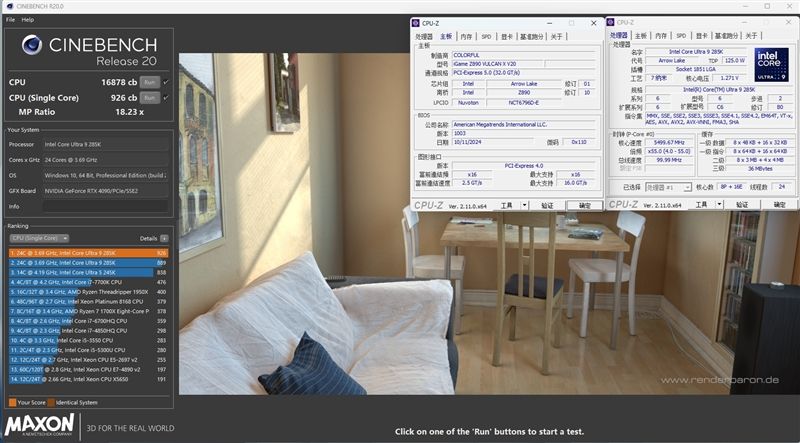Open the CPU (Single Core) ranking dropdown
800x443 pixels.
39,238
